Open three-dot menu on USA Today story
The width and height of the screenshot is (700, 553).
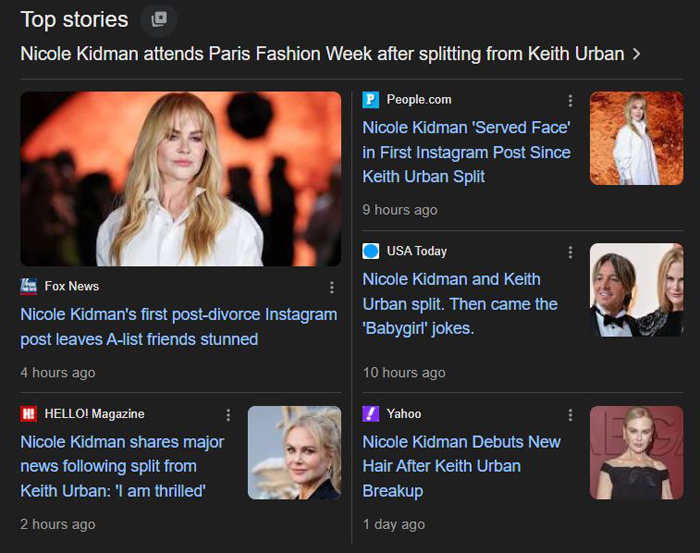click(x=570, y=252)
